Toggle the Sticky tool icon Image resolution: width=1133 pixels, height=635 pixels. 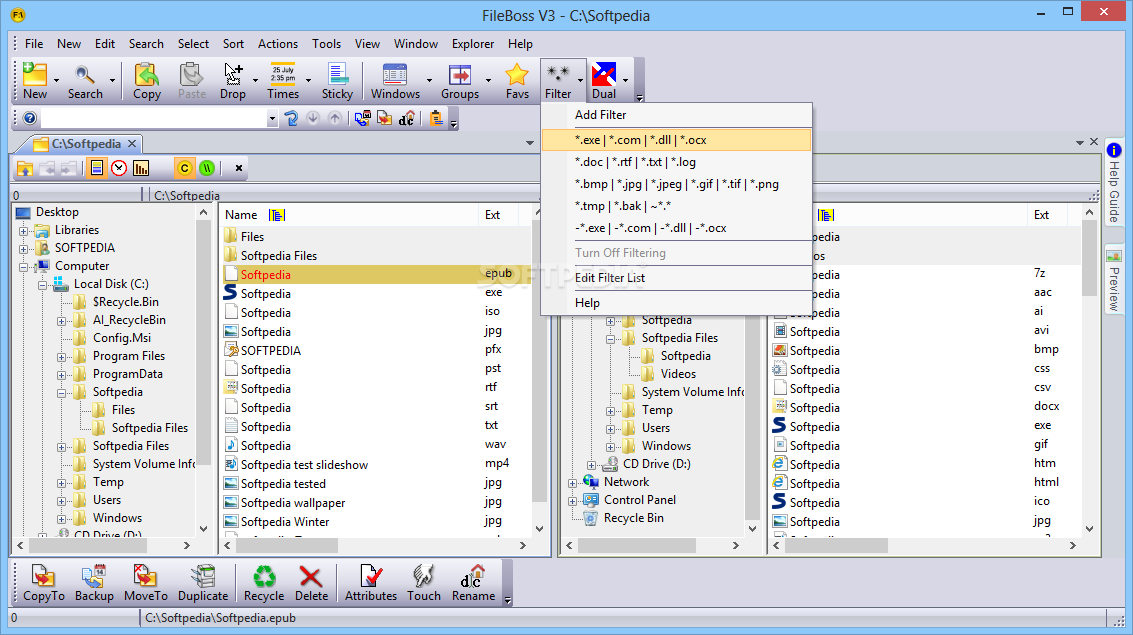337,80
